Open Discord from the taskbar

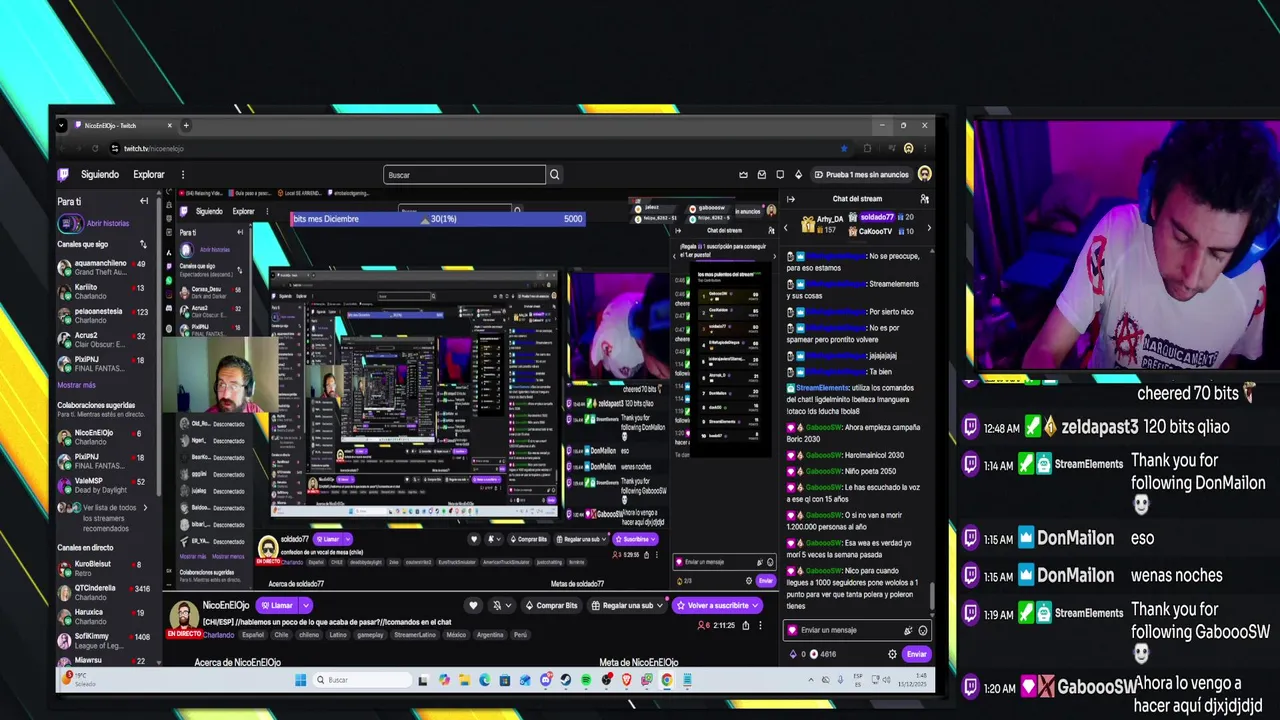[546, 680]
